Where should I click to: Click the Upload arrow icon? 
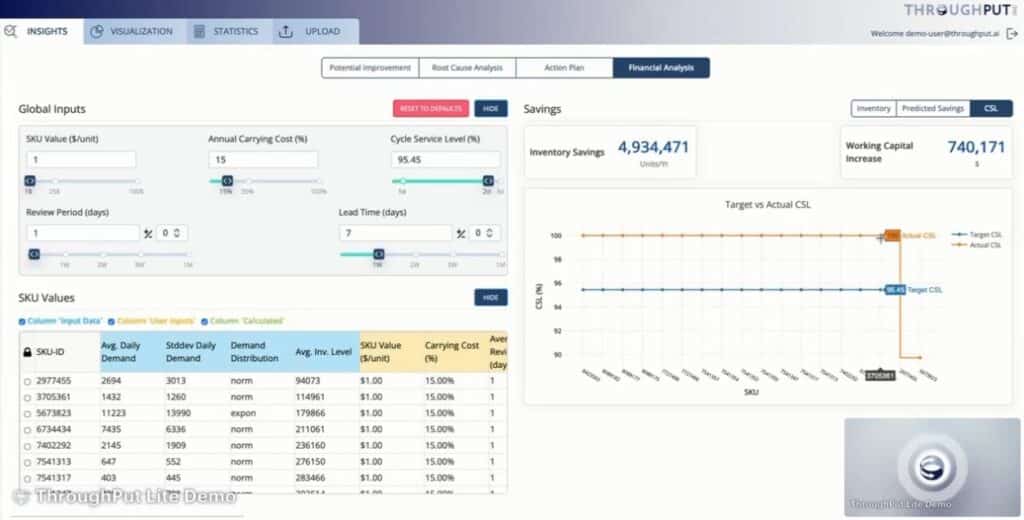click(285, 31)
